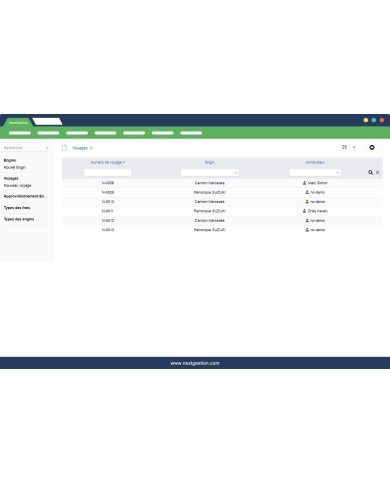
Task: Click voyage number N-0008
Action: (x=108, y=183)
